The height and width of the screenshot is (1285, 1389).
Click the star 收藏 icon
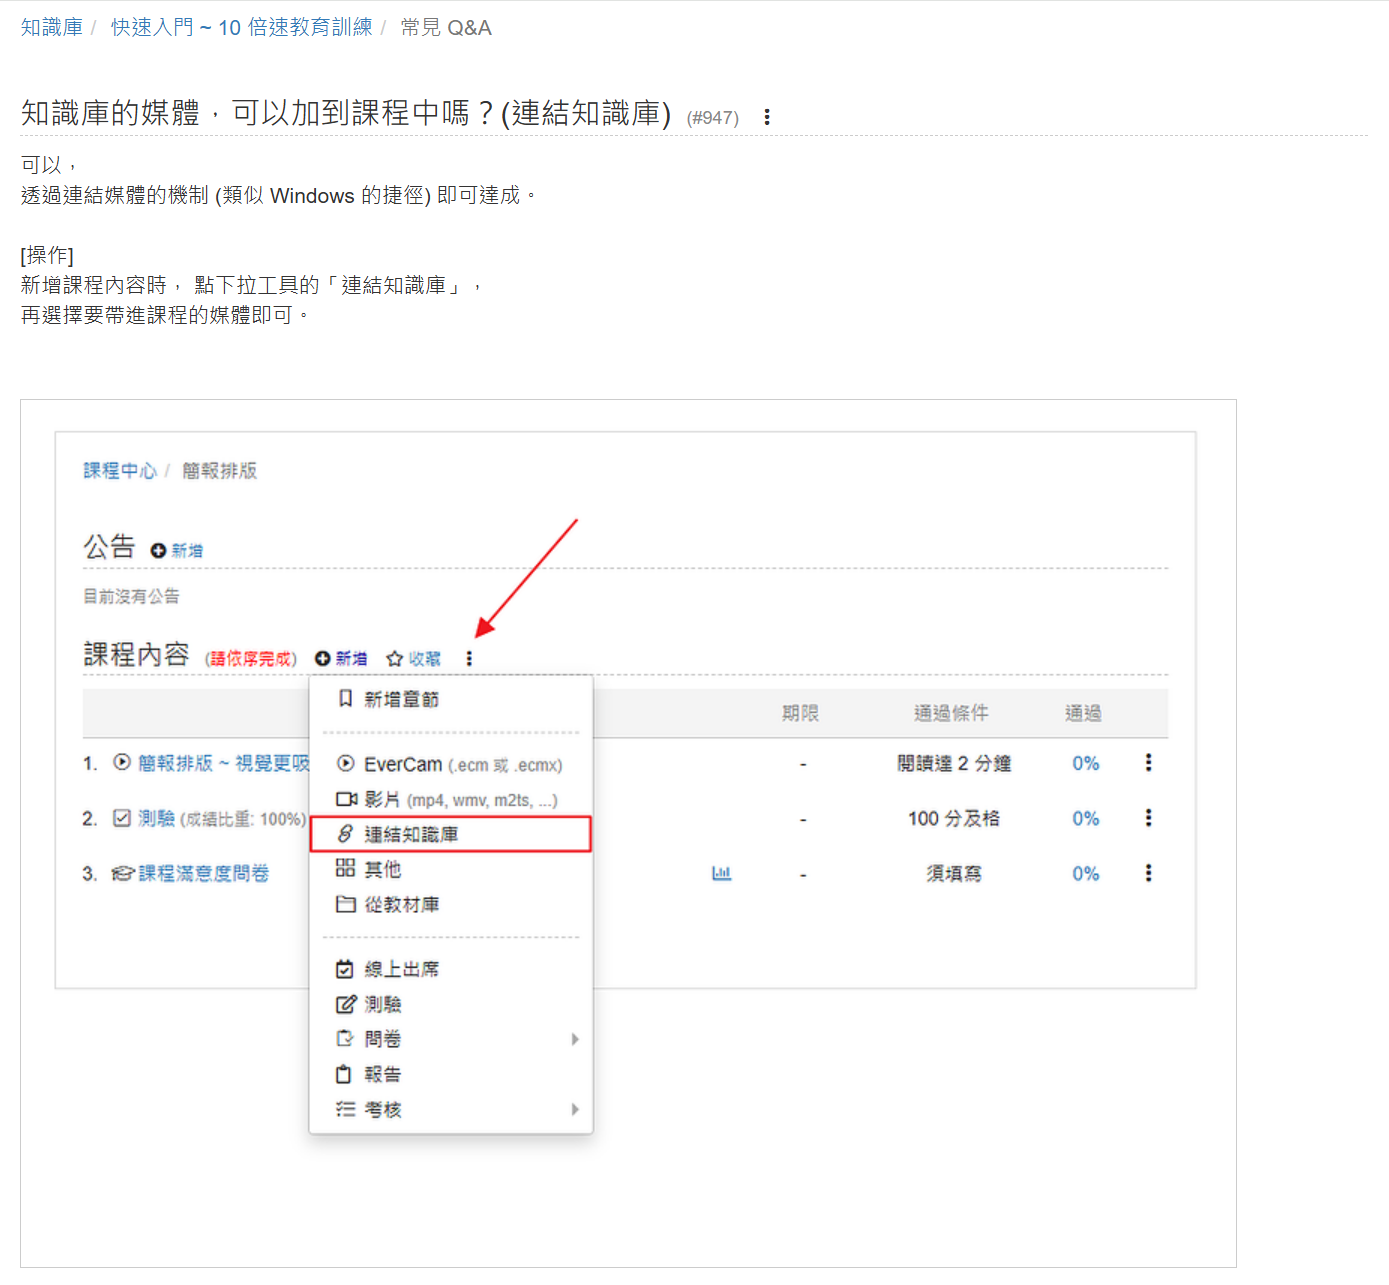point(395,658)
